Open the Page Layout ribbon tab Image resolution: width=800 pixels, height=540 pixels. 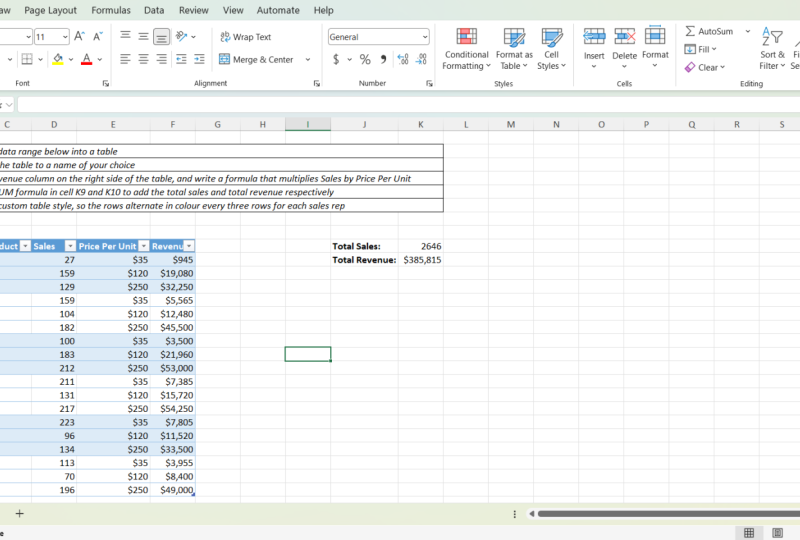[51, 10]
